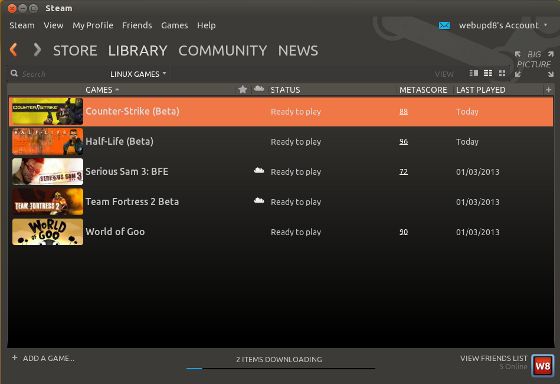Screen dimensions: 560x384
Task: Open the W8 avatar icon
Action: pos(542,365)
